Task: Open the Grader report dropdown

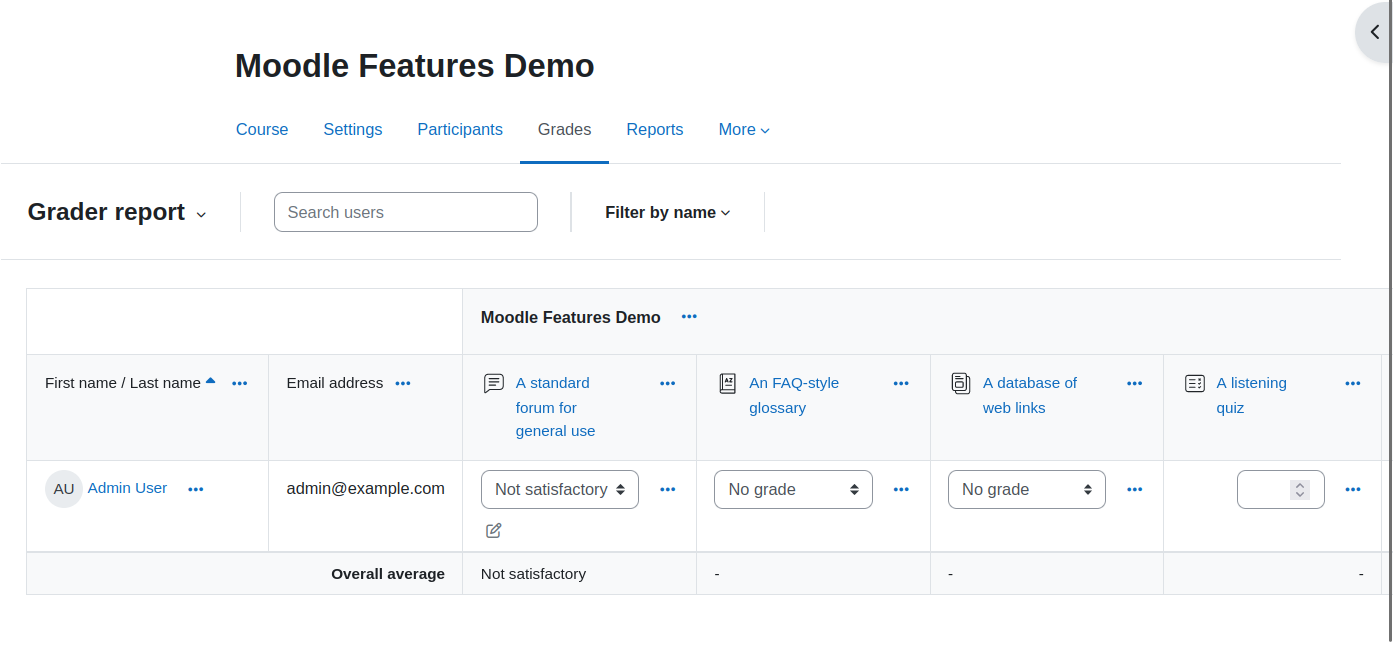Action: pyautogui.click(x=117, y=212)
